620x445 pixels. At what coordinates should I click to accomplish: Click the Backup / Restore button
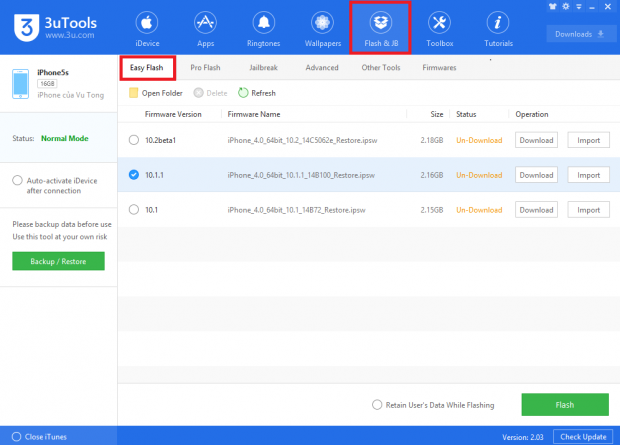click(58, 261)
